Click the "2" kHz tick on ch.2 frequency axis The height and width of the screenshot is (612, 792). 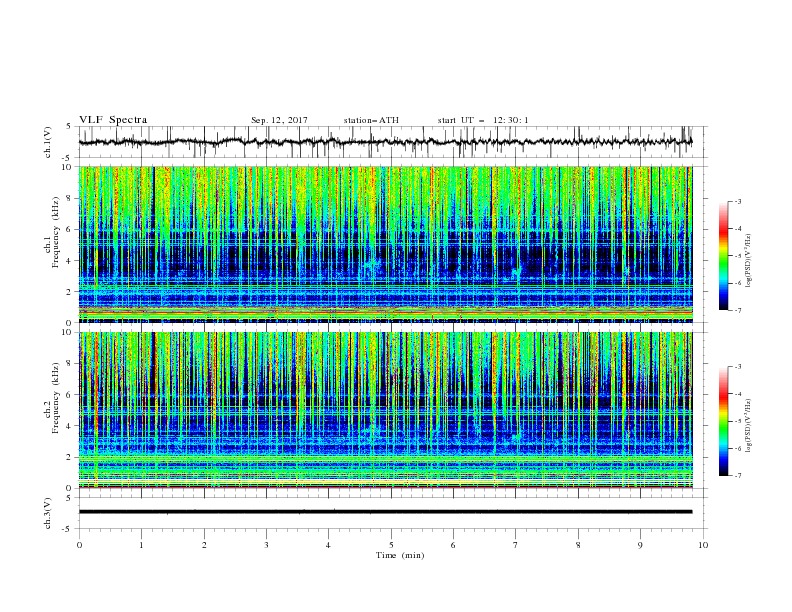coord(71,457)
